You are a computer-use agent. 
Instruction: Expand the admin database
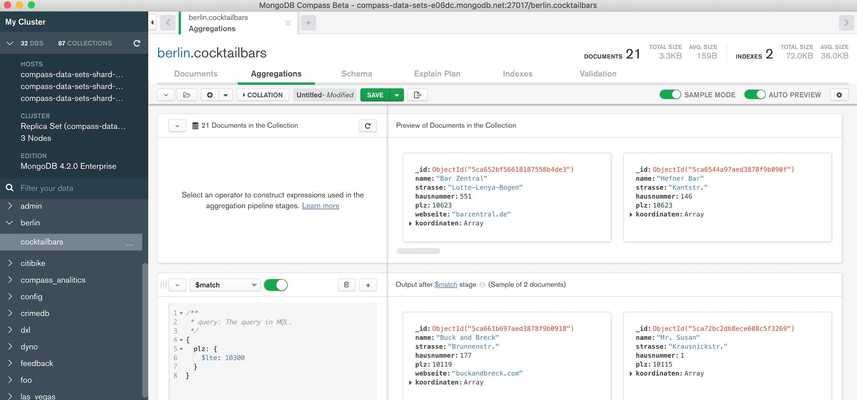[x=10, y=207]
